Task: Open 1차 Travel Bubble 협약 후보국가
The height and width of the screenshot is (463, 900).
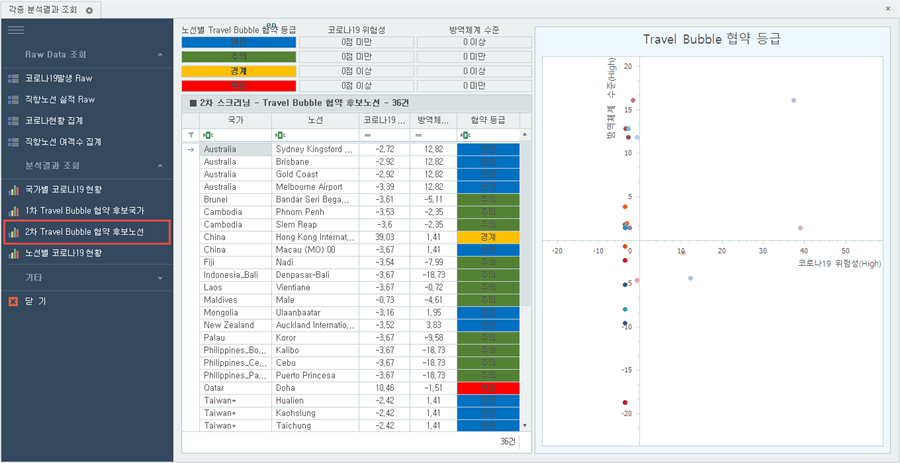Action: point(87,211)
